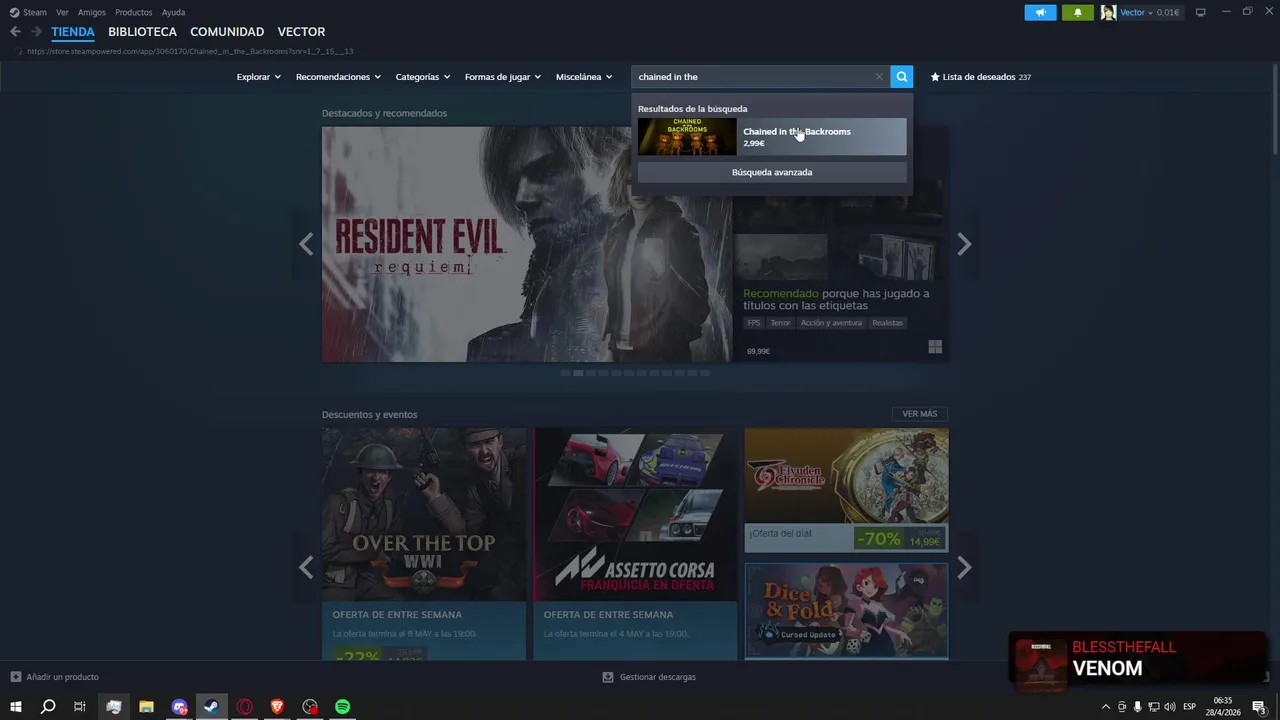Viewport: 1280px width, 720px height.
Task: Open the Resident Evil Requiem featured banner
Action: point(527,244)
